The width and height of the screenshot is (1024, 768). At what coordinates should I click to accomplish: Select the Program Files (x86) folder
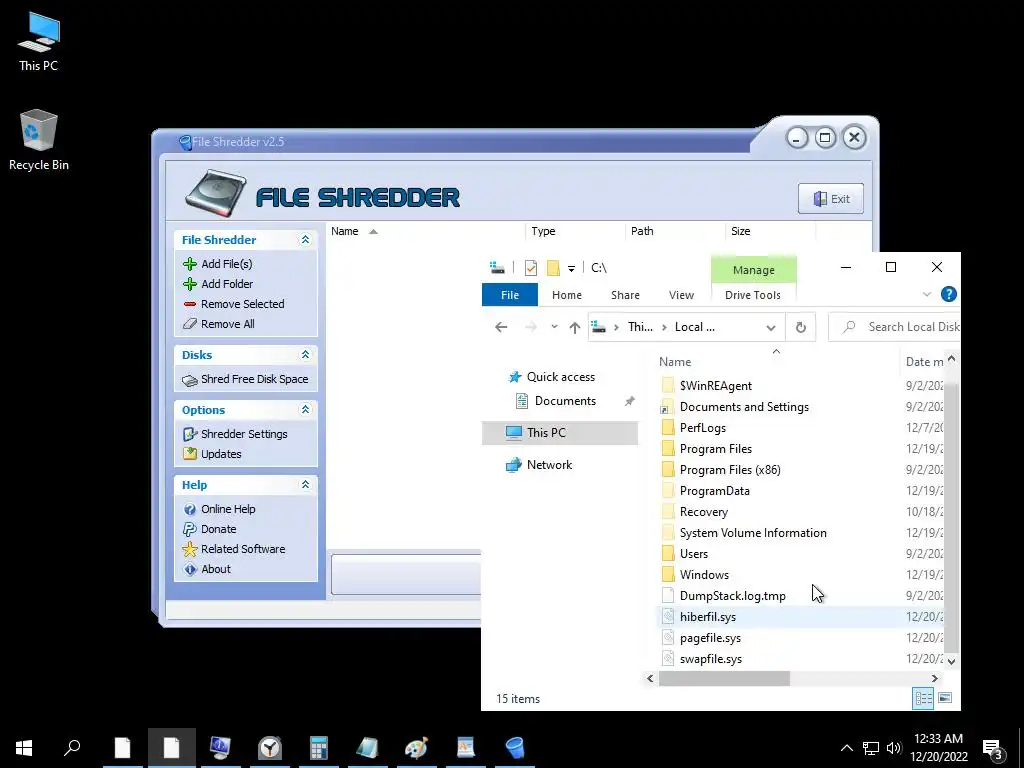click(x=729, y=470)
